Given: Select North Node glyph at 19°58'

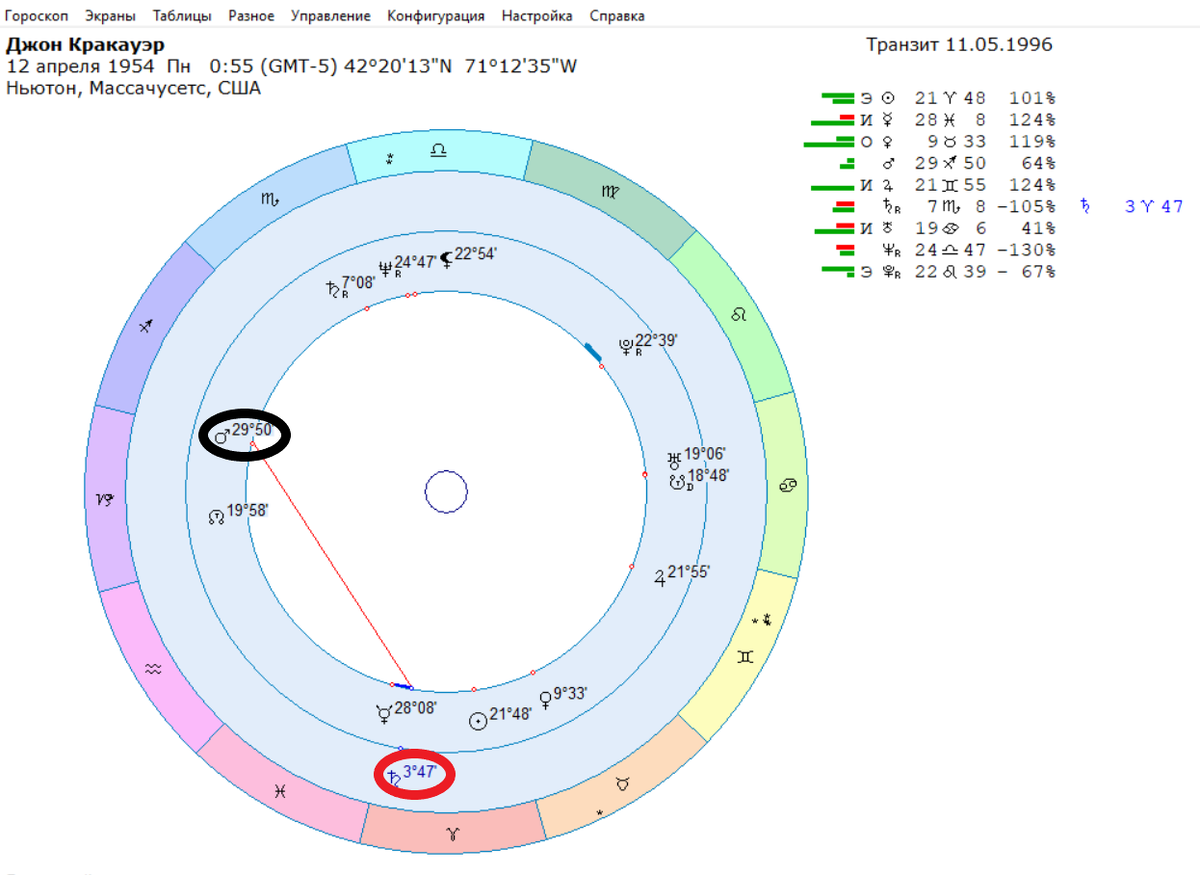Looking at the screenshot, I should [x=215, y=517].
